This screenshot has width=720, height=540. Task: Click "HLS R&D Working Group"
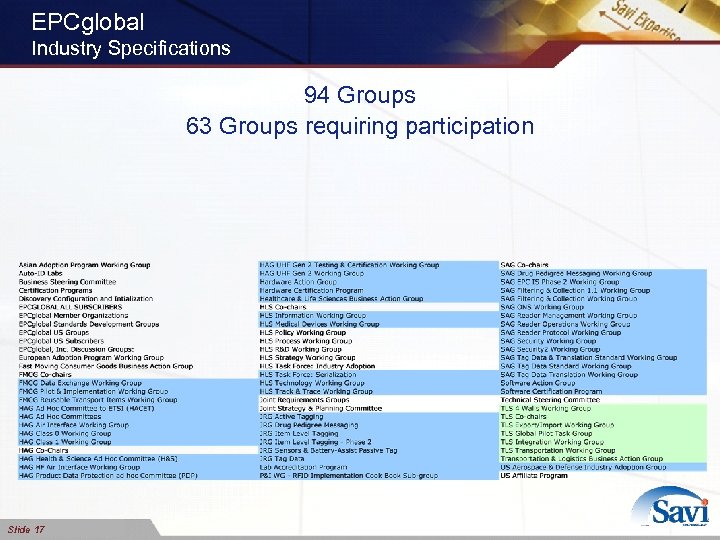pyautogui.click(x=300, y=349)
